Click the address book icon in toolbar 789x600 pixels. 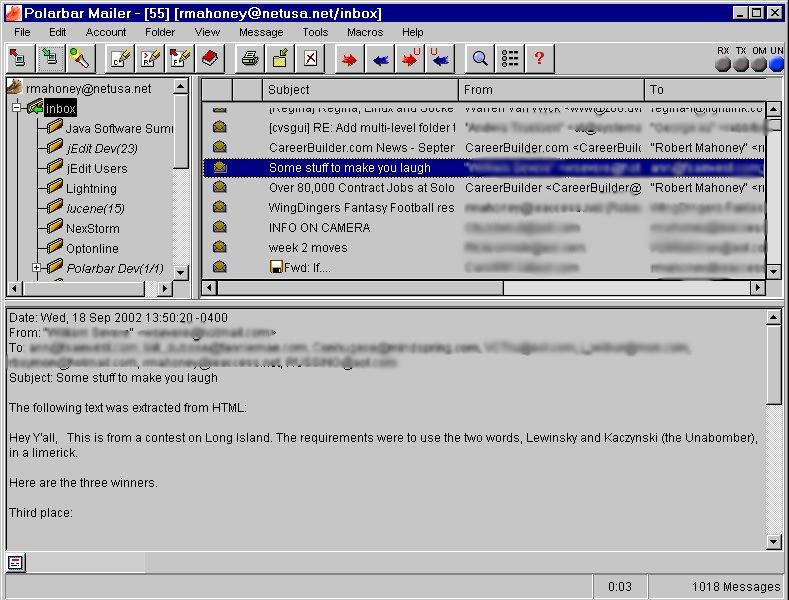click(209, 59)
